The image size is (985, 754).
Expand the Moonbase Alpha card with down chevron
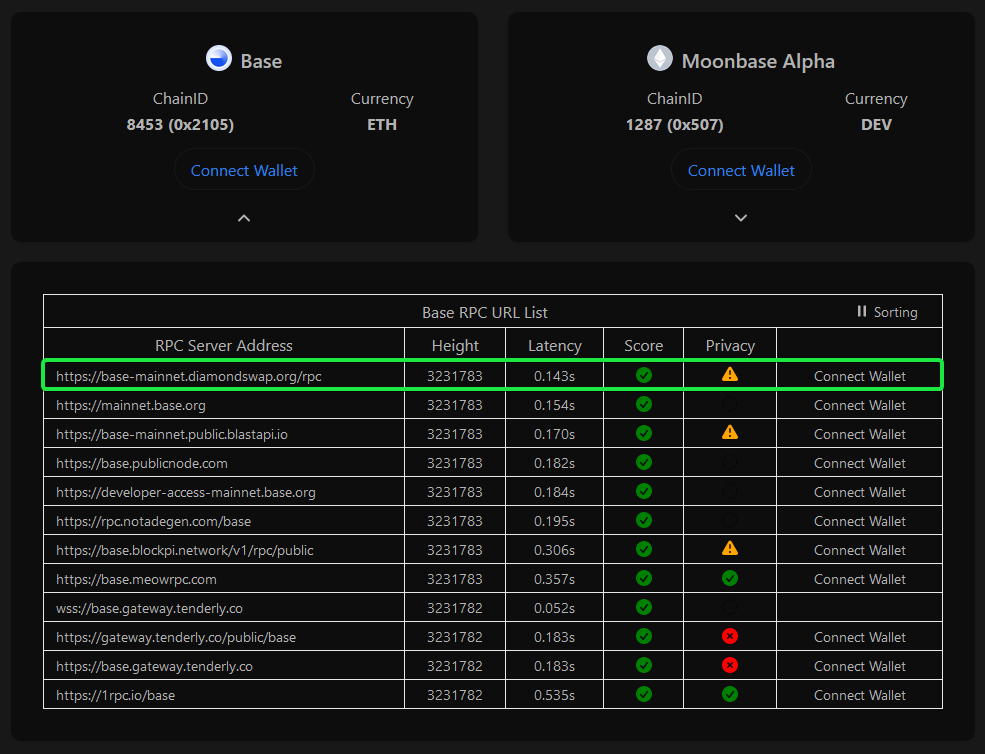[x=741, y=218]
